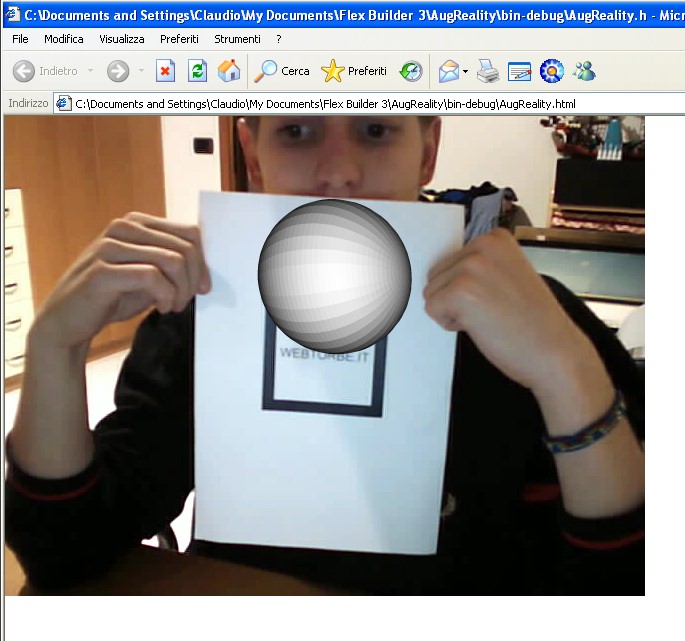Open the Strumenti menu
Image resolution: width=685 pixels, height=641 pixels.
coord(237,39)
